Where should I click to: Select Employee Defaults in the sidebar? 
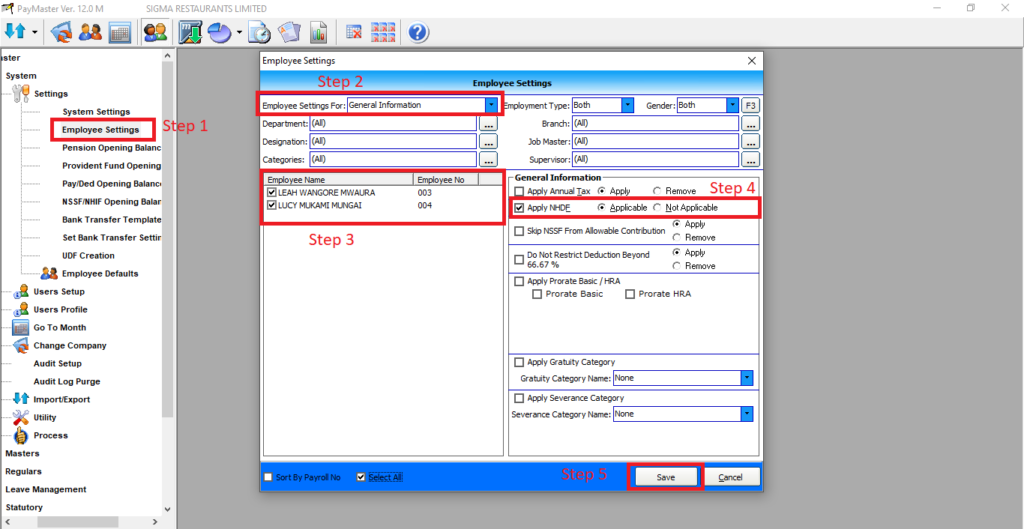coord(100,274)
